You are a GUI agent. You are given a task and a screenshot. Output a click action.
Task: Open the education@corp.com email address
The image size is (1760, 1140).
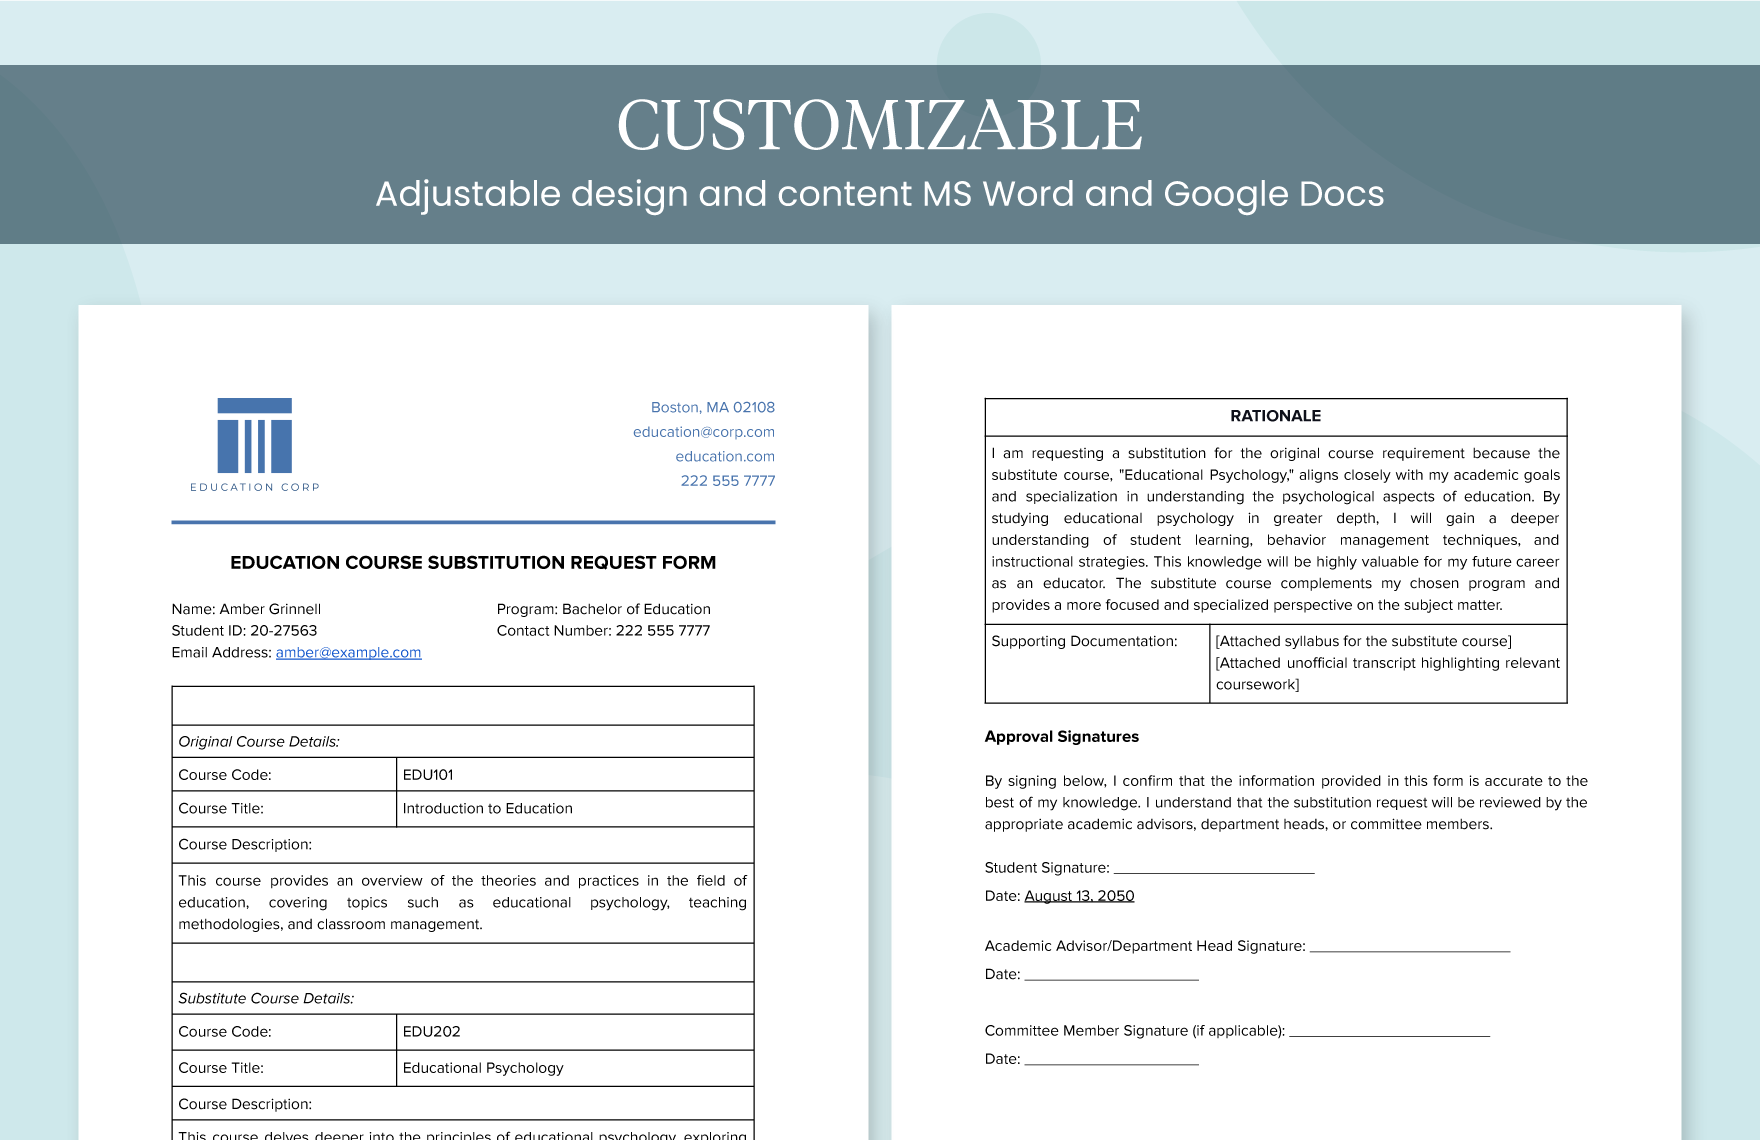pyautogui.click(x=704, y=431)
